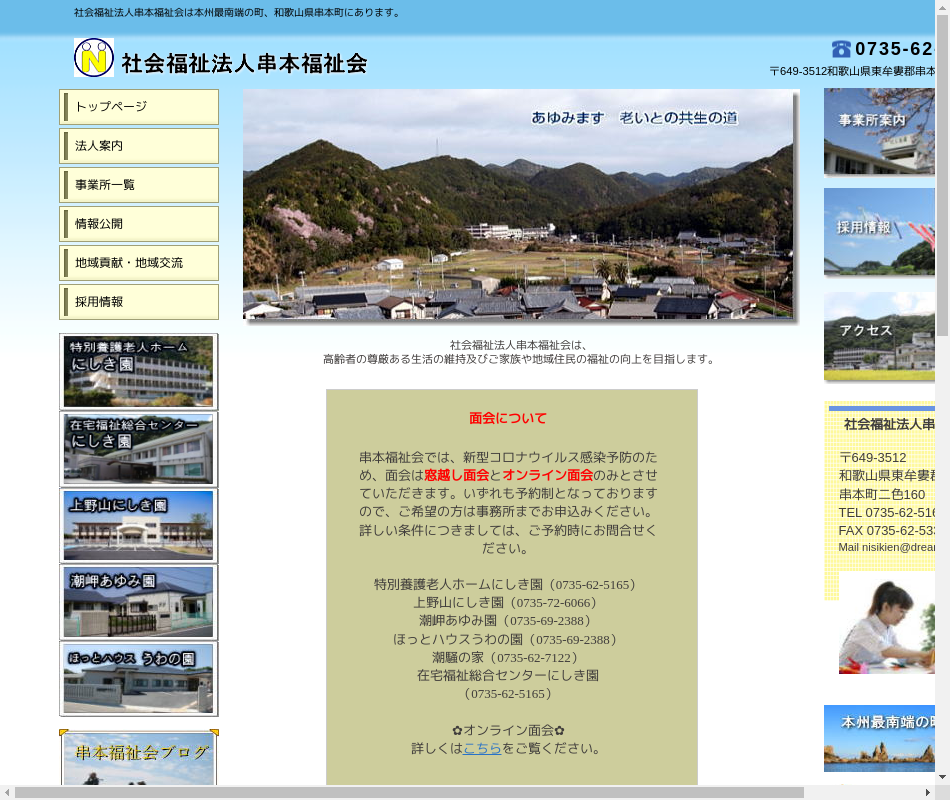950x800 pixels.
Task: Open 事業所案内 banner on the right
Action: [x=879, y=132]
